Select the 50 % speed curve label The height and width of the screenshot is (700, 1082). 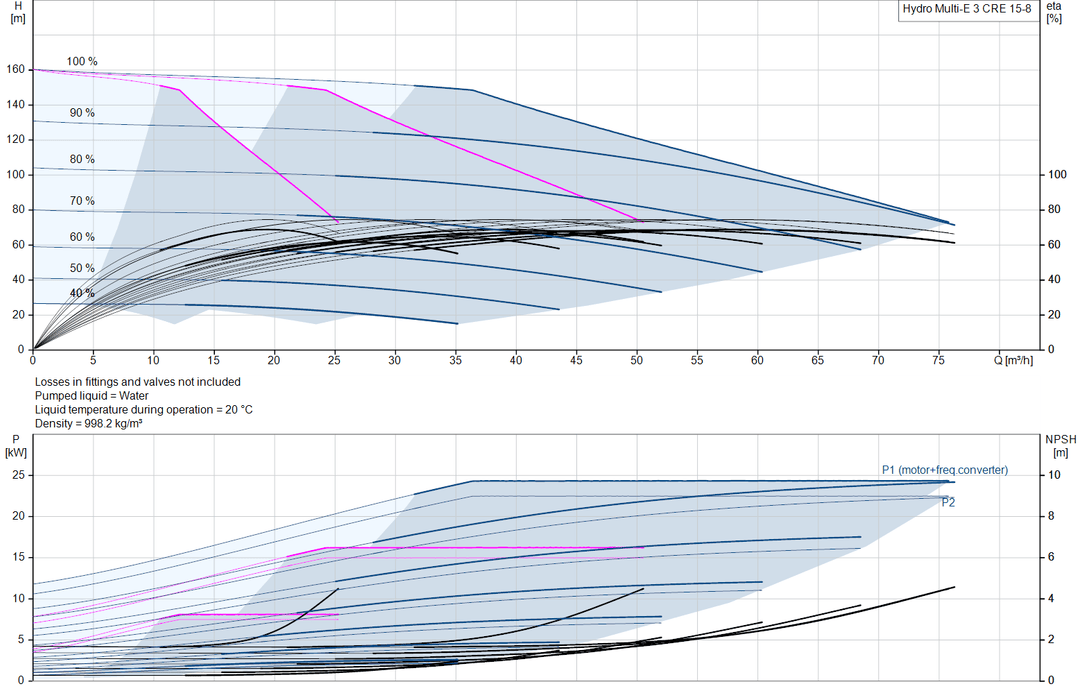(x=82, y=268)
